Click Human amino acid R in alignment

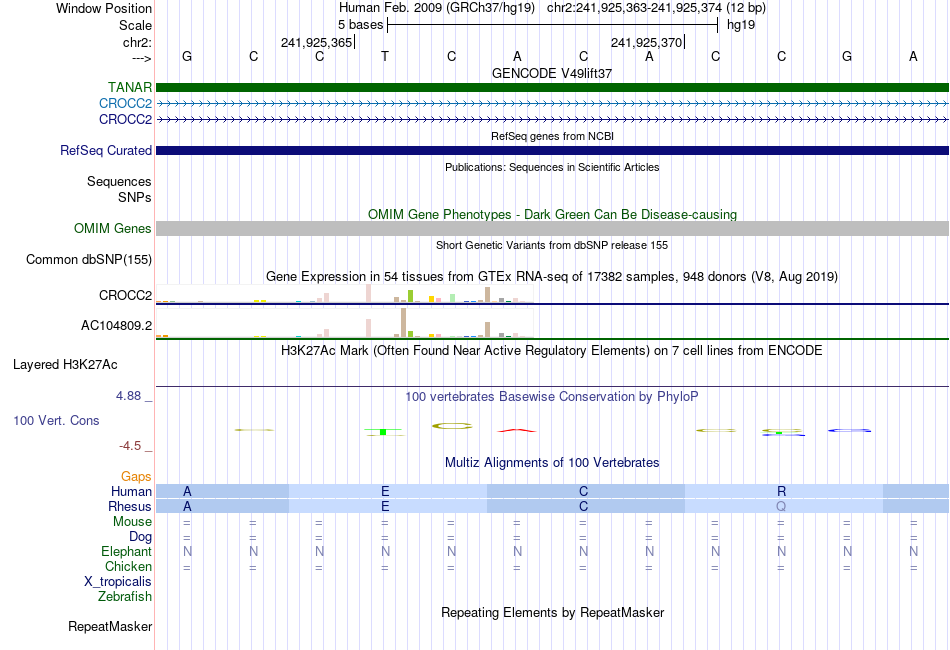click(x=782, y=491)
